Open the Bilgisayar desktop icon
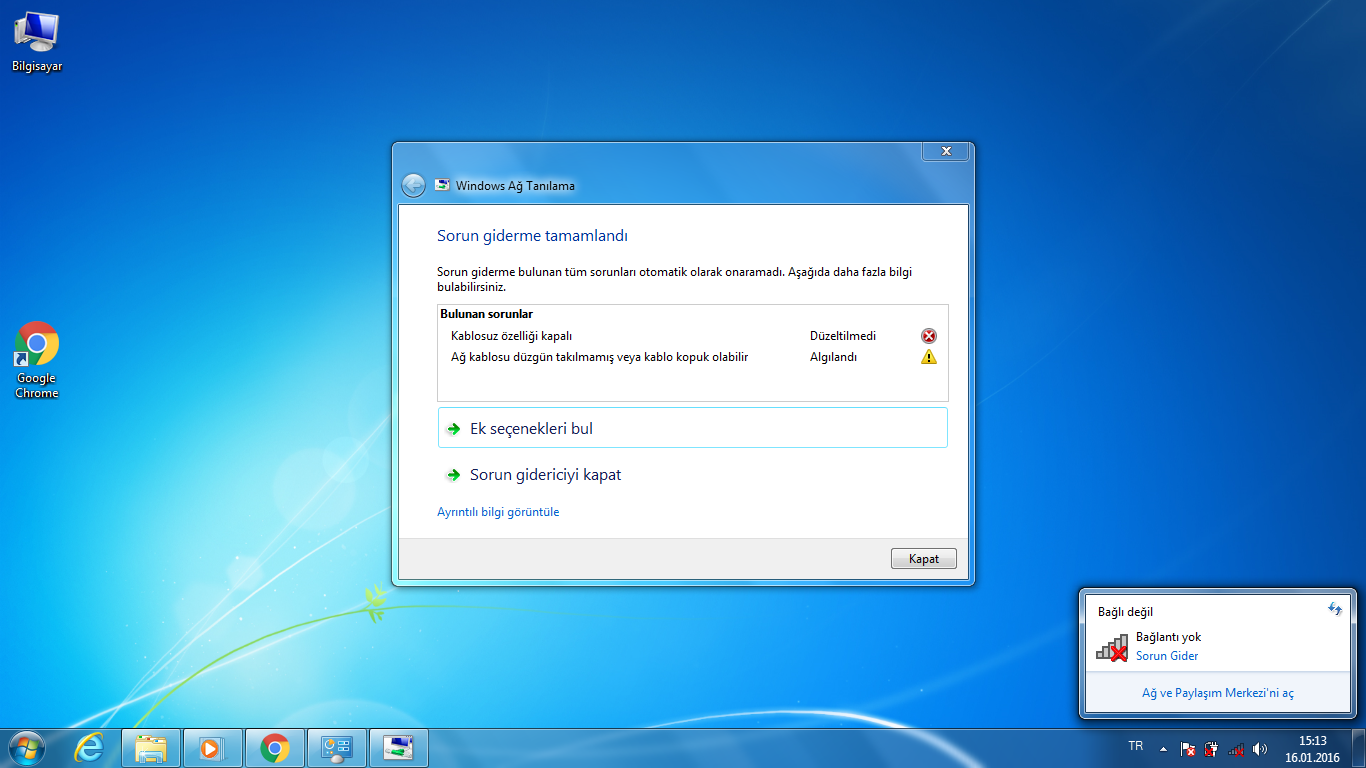 tap(37, 42)
